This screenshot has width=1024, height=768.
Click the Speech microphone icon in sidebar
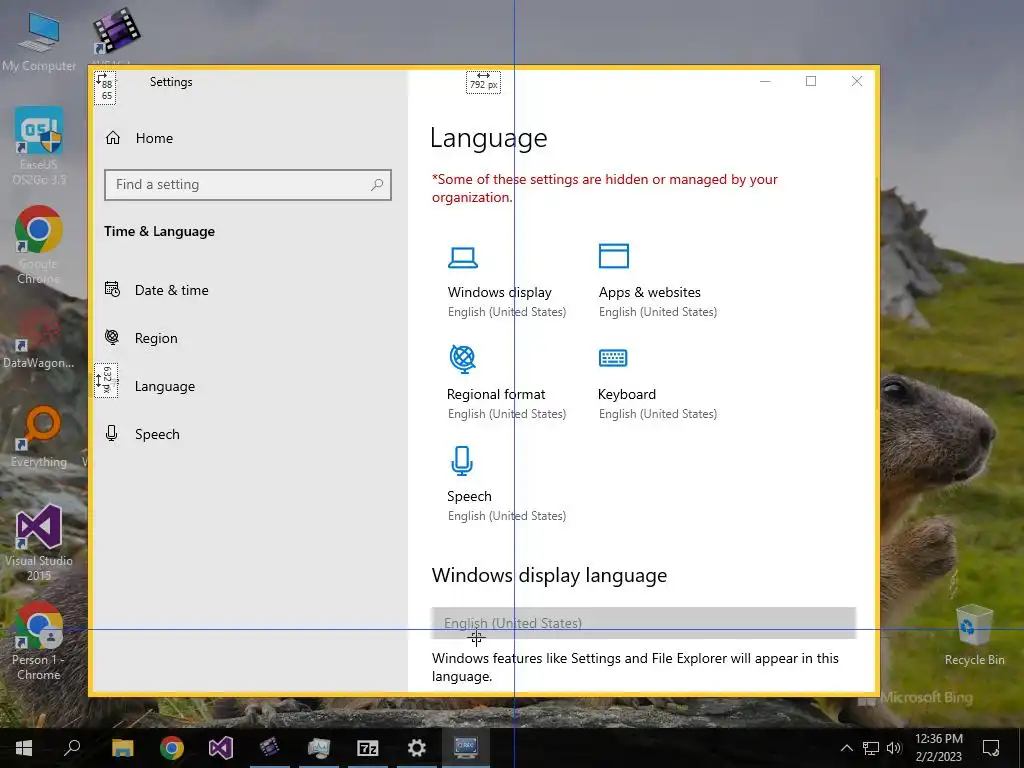pyautogui.click(x=112, y=433)
